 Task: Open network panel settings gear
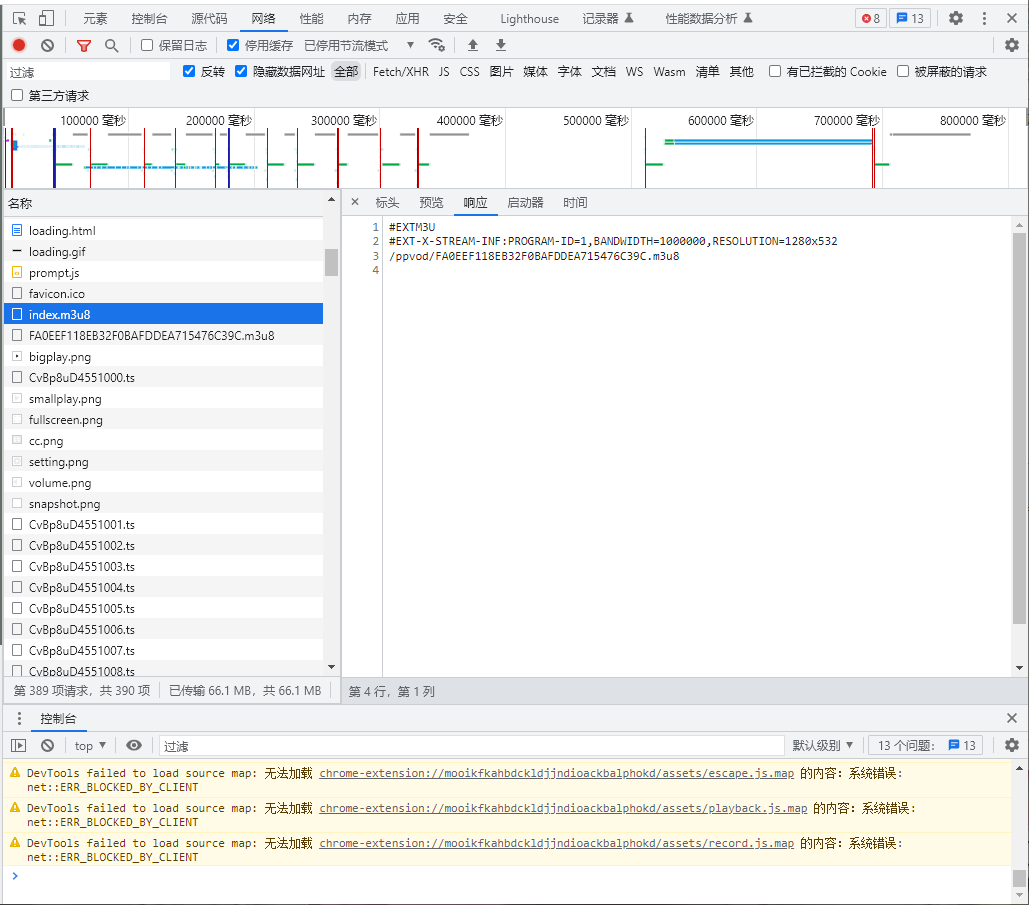point(1012,45)
